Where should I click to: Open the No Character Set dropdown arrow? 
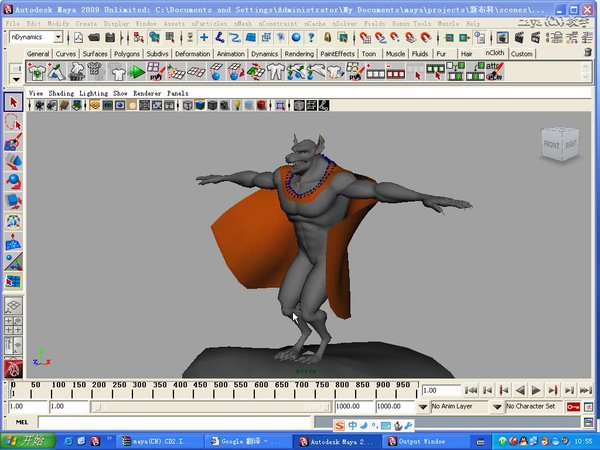[x=497, y=407]
